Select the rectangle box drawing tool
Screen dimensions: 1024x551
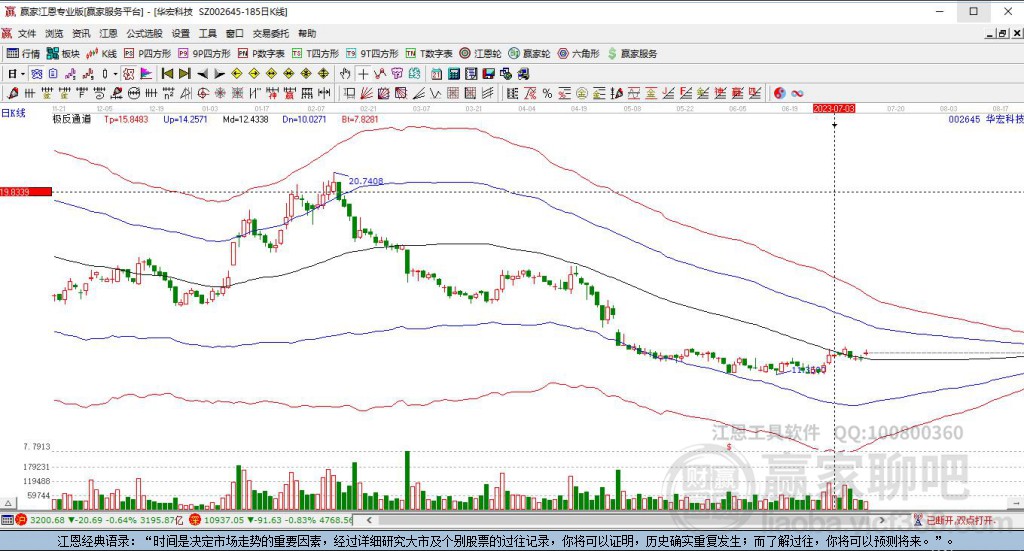(x=349, y=93)
